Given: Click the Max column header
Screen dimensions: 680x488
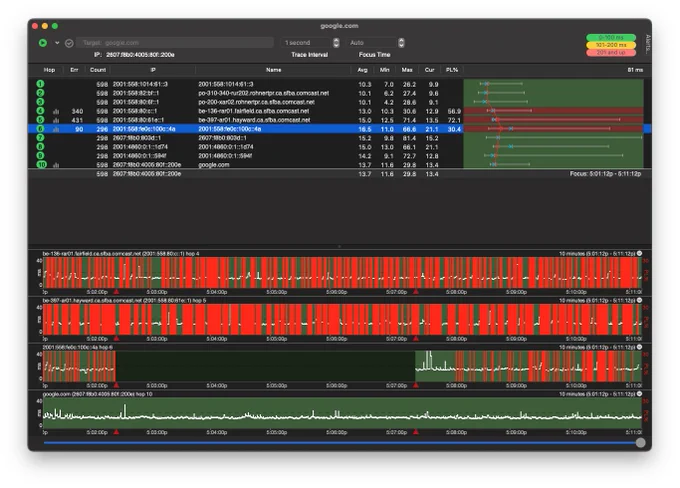Looking at the screenshot, I should [x=407, y=70].
